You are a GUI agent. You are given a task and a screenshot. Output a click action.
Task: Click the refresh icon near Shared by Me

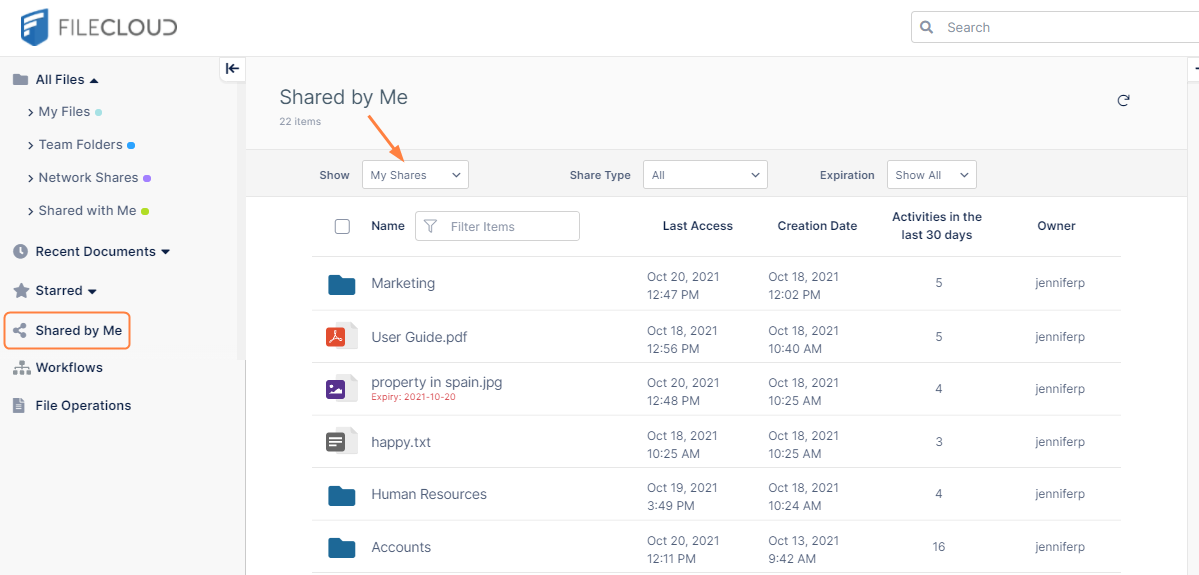click(x=1123, y=100)
